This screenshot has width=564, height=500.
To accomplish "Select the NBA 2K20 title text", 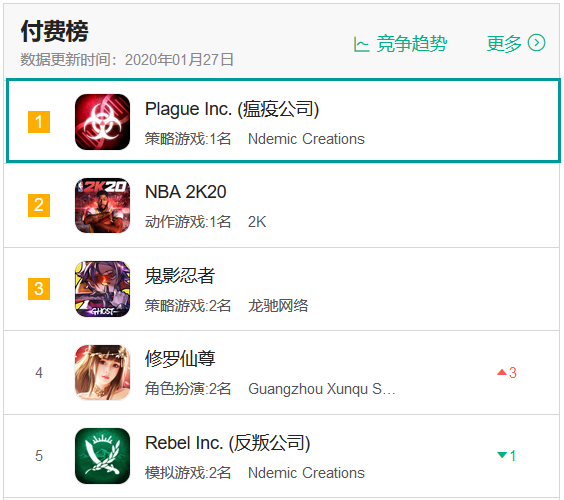I will [186, 192].
